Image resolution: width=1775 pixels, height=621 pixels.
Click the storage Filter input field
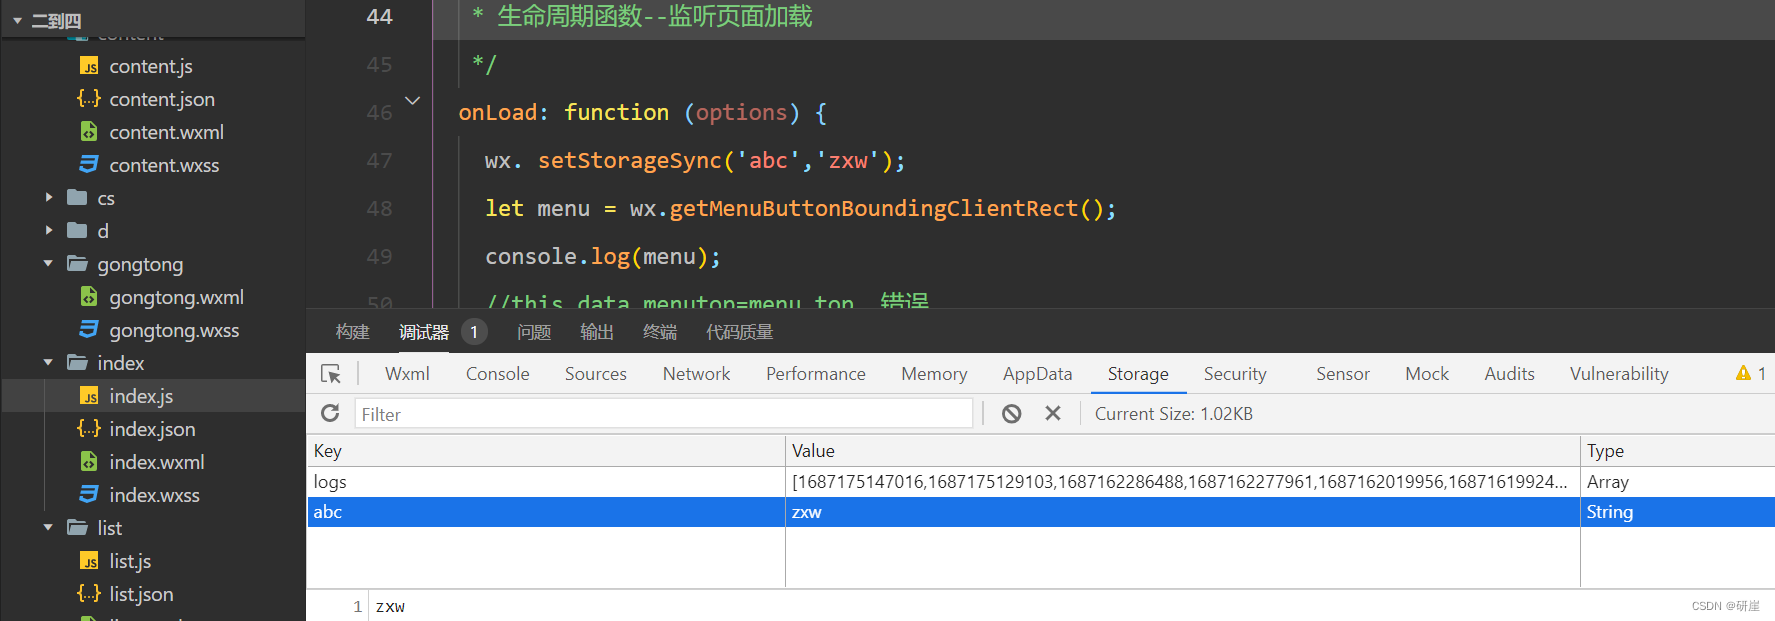(663, 414)
